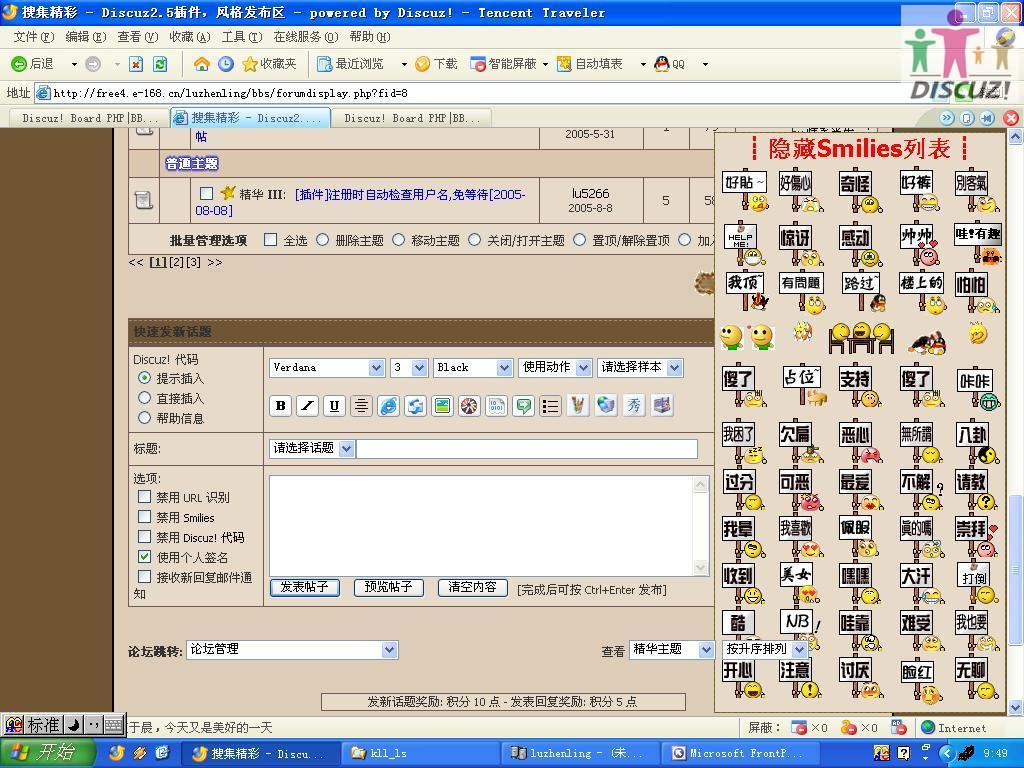This screenshot has height=768, width=1024.
Task: Insert an image using the picture icon
Action: point(442,406)
